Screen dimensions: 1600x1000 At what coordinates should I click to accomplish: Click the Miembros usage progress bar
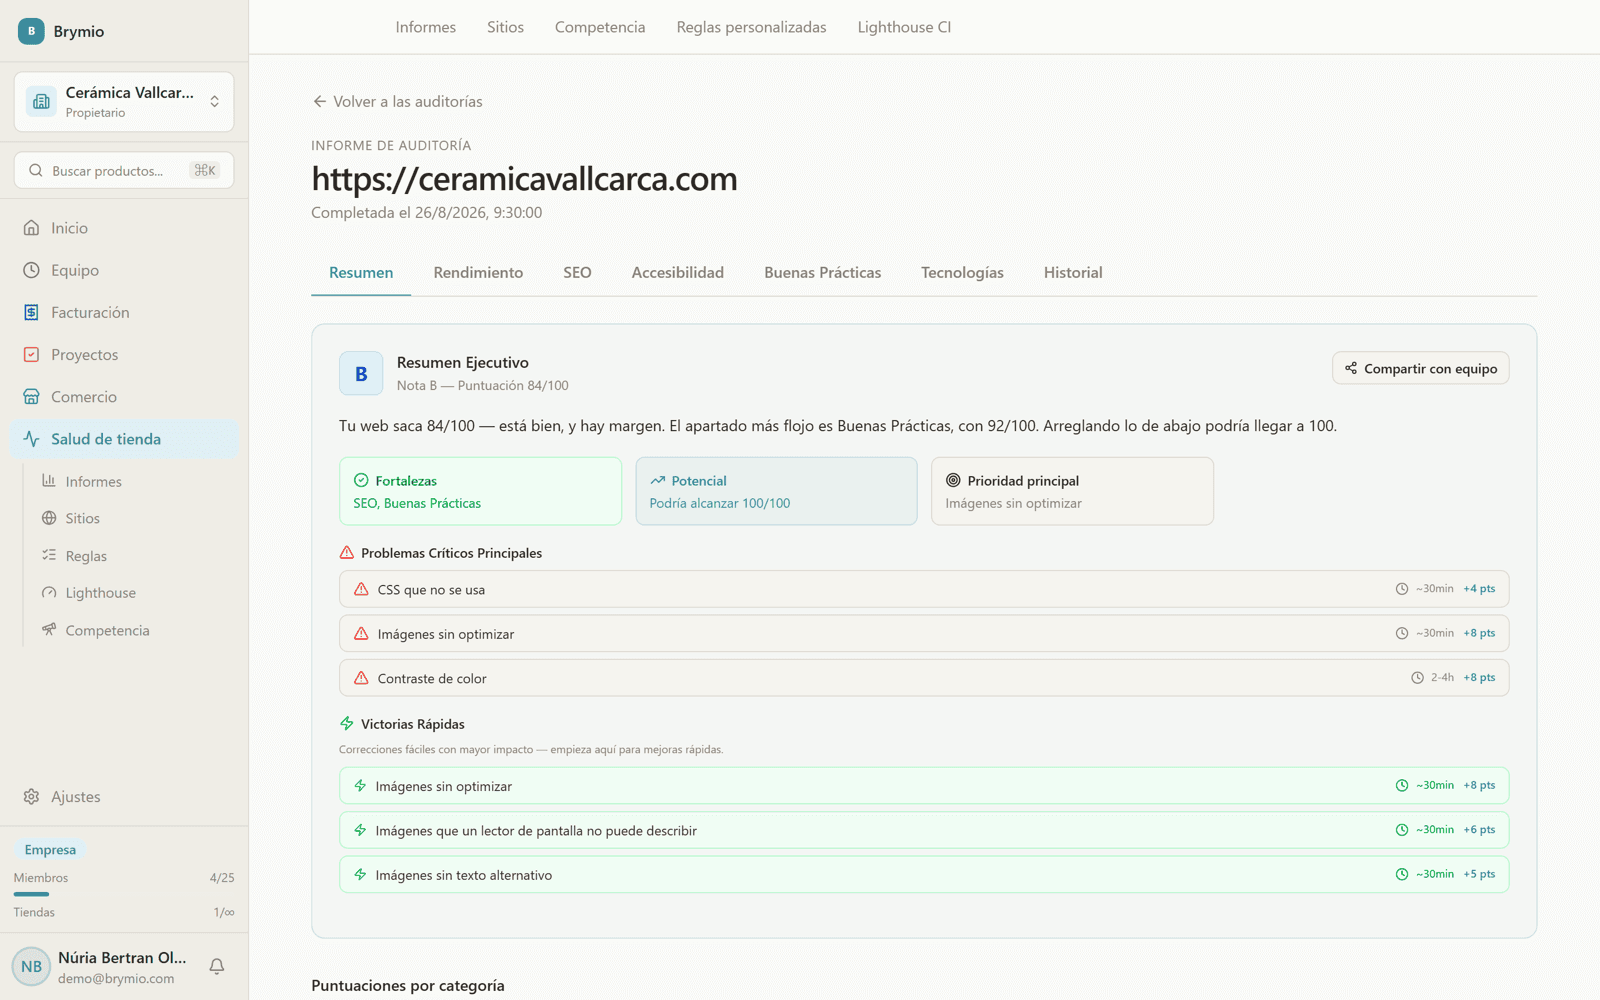click(124, 894)
